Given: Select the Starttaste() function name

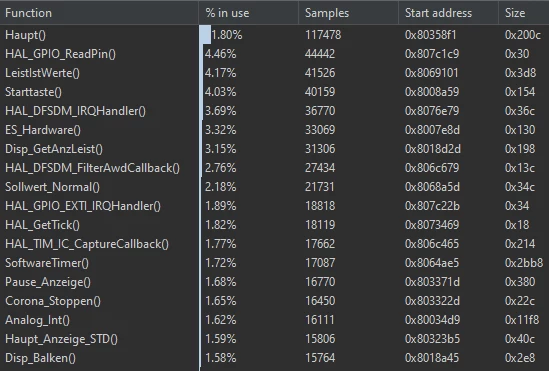Looking at the screenshot, I should (x=33, y=92).
